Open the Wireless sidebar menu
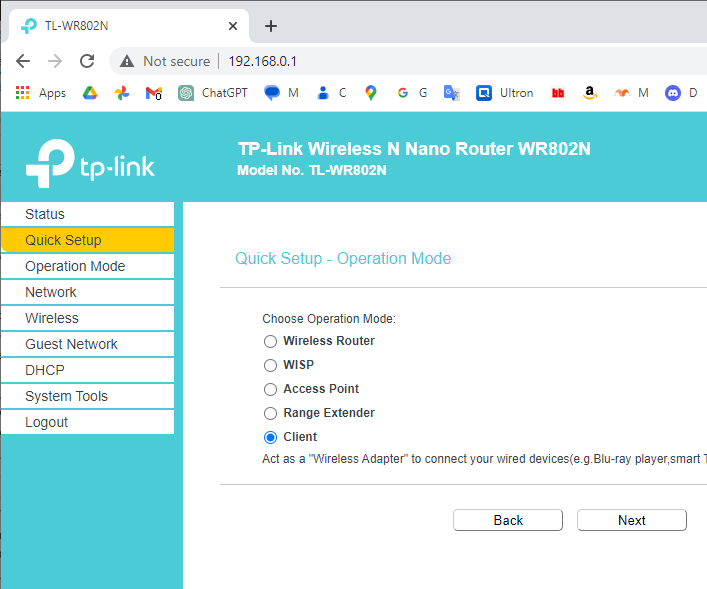 88,318
